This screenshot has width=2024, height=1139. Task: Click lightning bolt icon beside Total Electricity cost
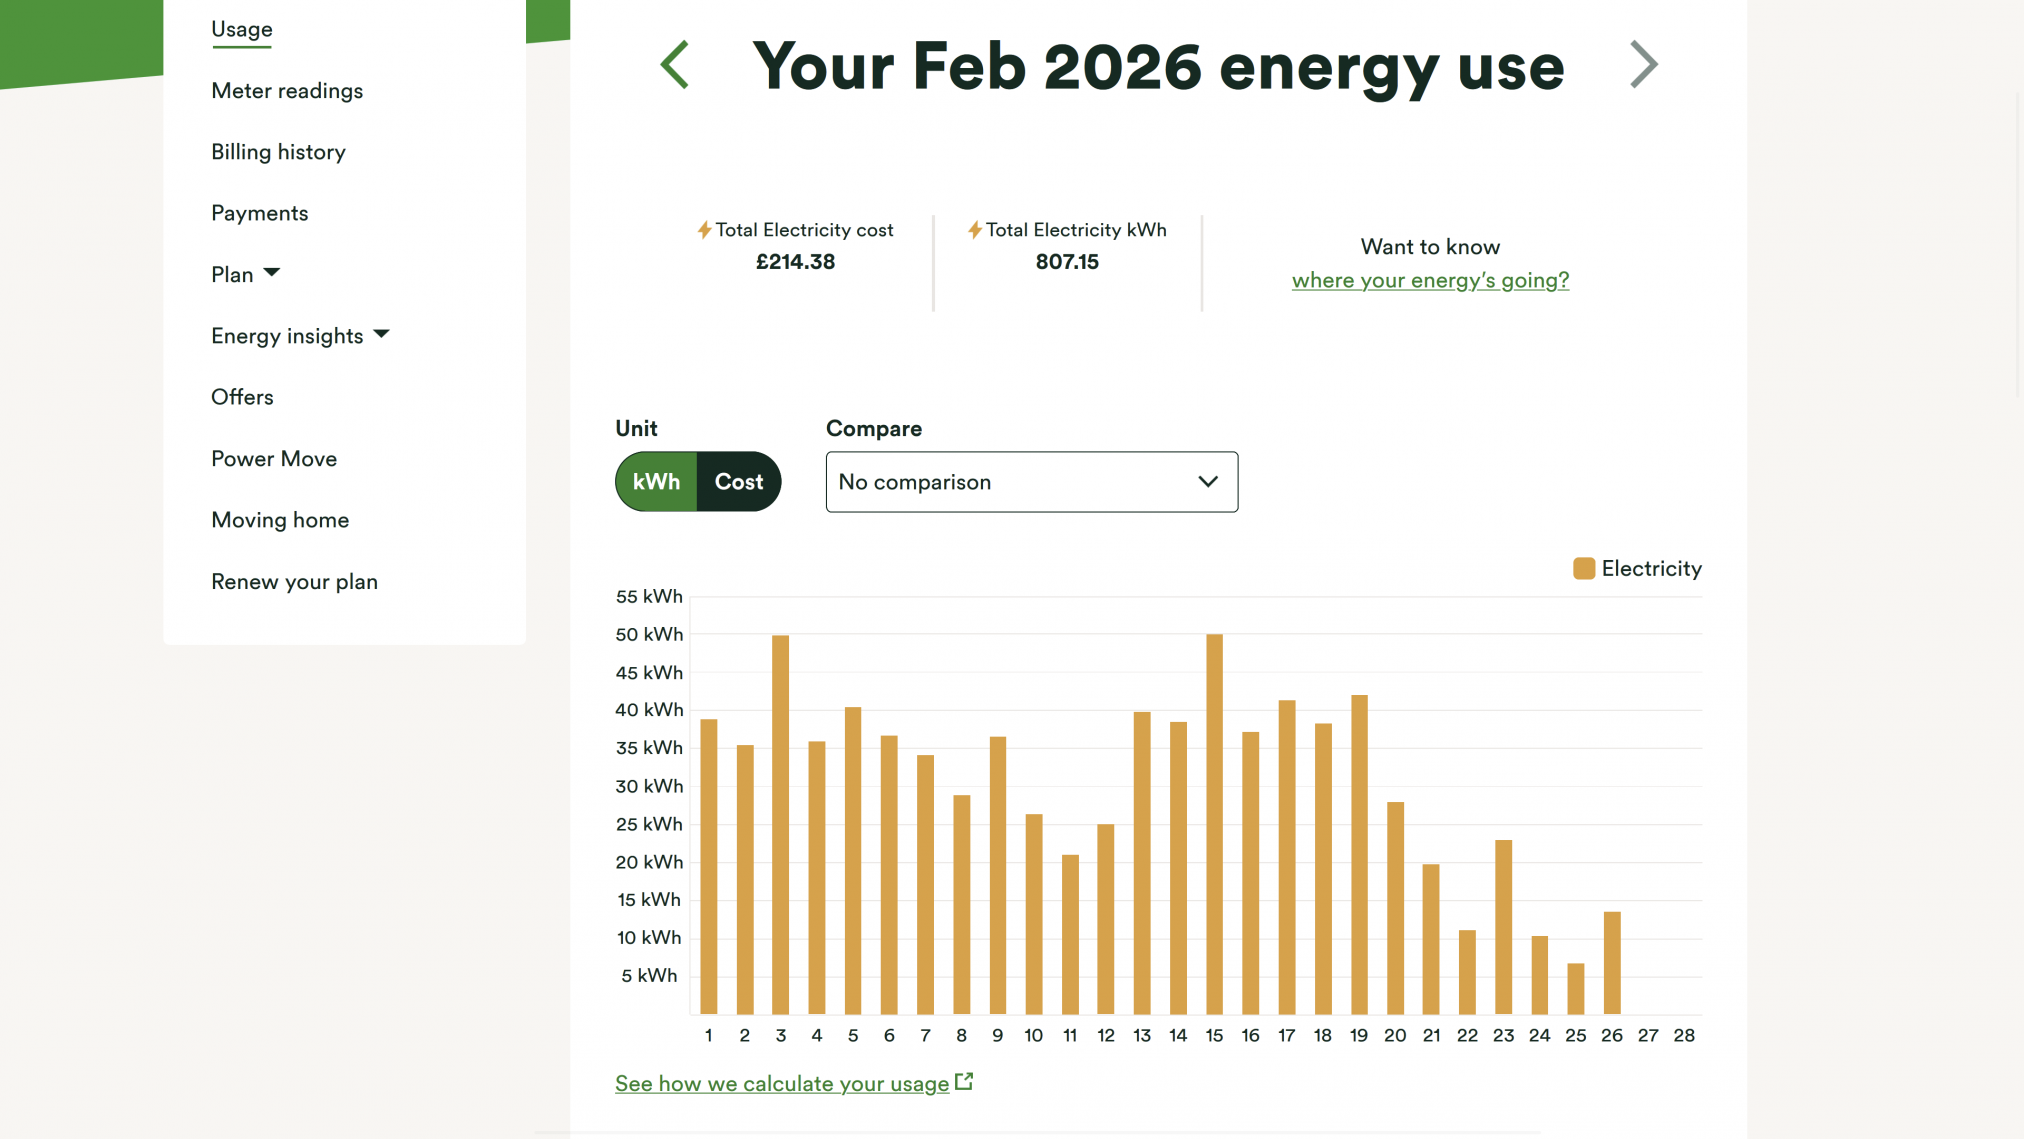(x=704, y=230)
